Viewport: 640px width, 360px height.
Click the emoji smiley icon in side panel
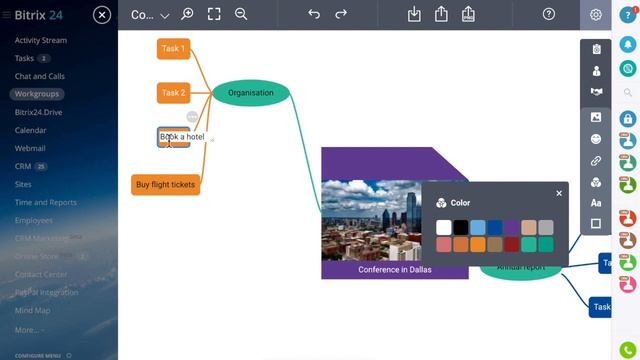click(596, 139)
